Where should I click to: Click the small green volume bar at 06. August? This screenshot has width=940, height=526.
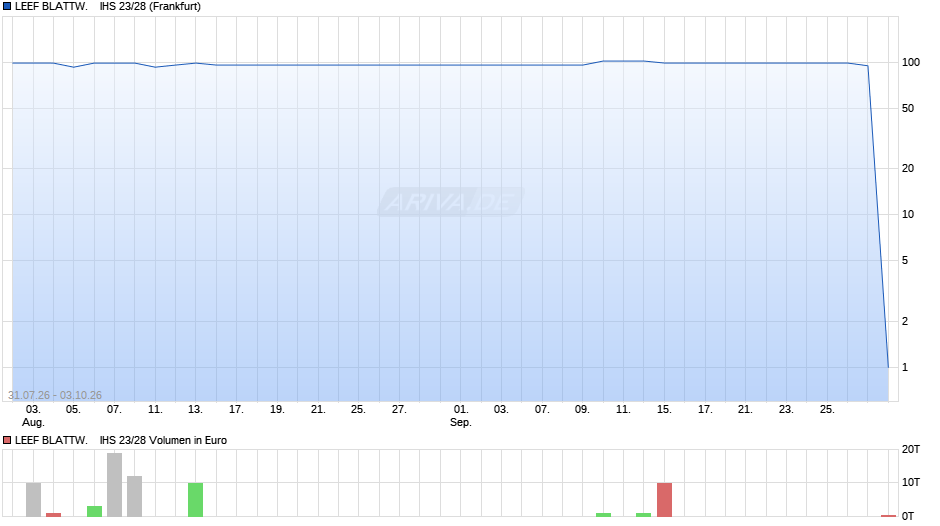coord(94,511)
